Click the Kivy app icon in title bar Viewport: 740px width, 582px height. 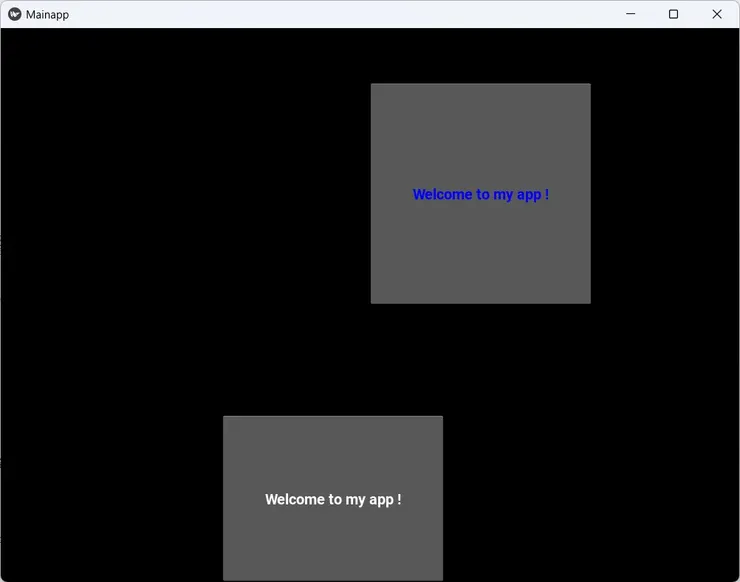coord(15,14)
